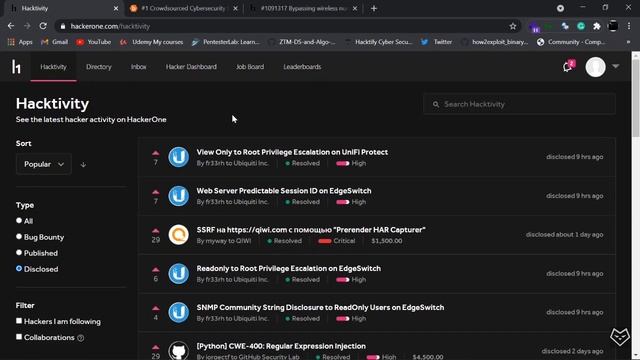
Task: Click the hackerone.com address bar
Action: click(x=288, y=26)
